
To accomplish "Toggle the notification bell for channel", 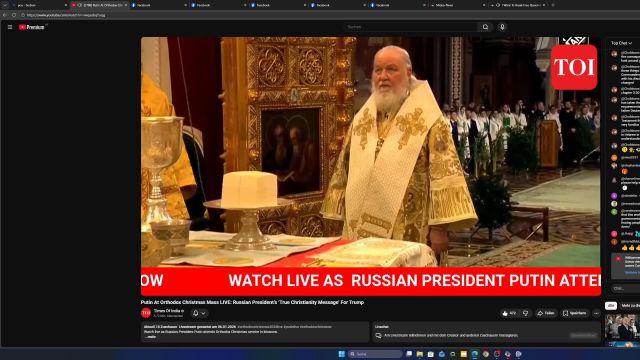I will [x=196, y=313].
